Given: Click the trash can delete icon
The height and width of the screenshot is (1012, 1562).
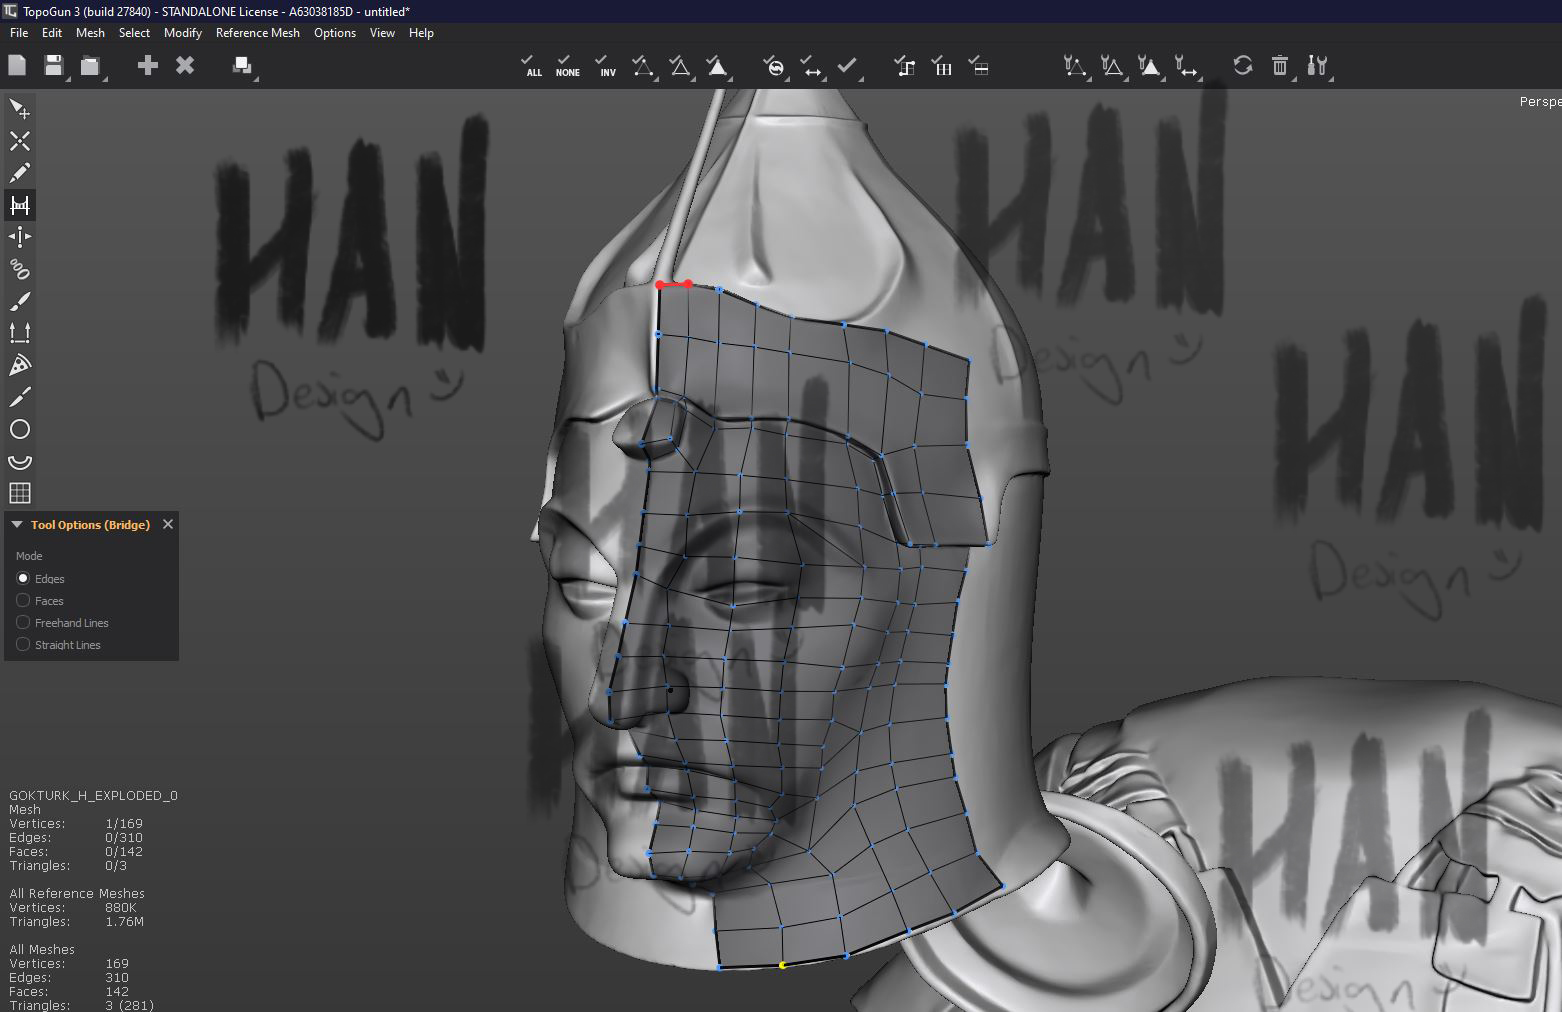Looking at the screenshot, I should [x=1280, y=65].
